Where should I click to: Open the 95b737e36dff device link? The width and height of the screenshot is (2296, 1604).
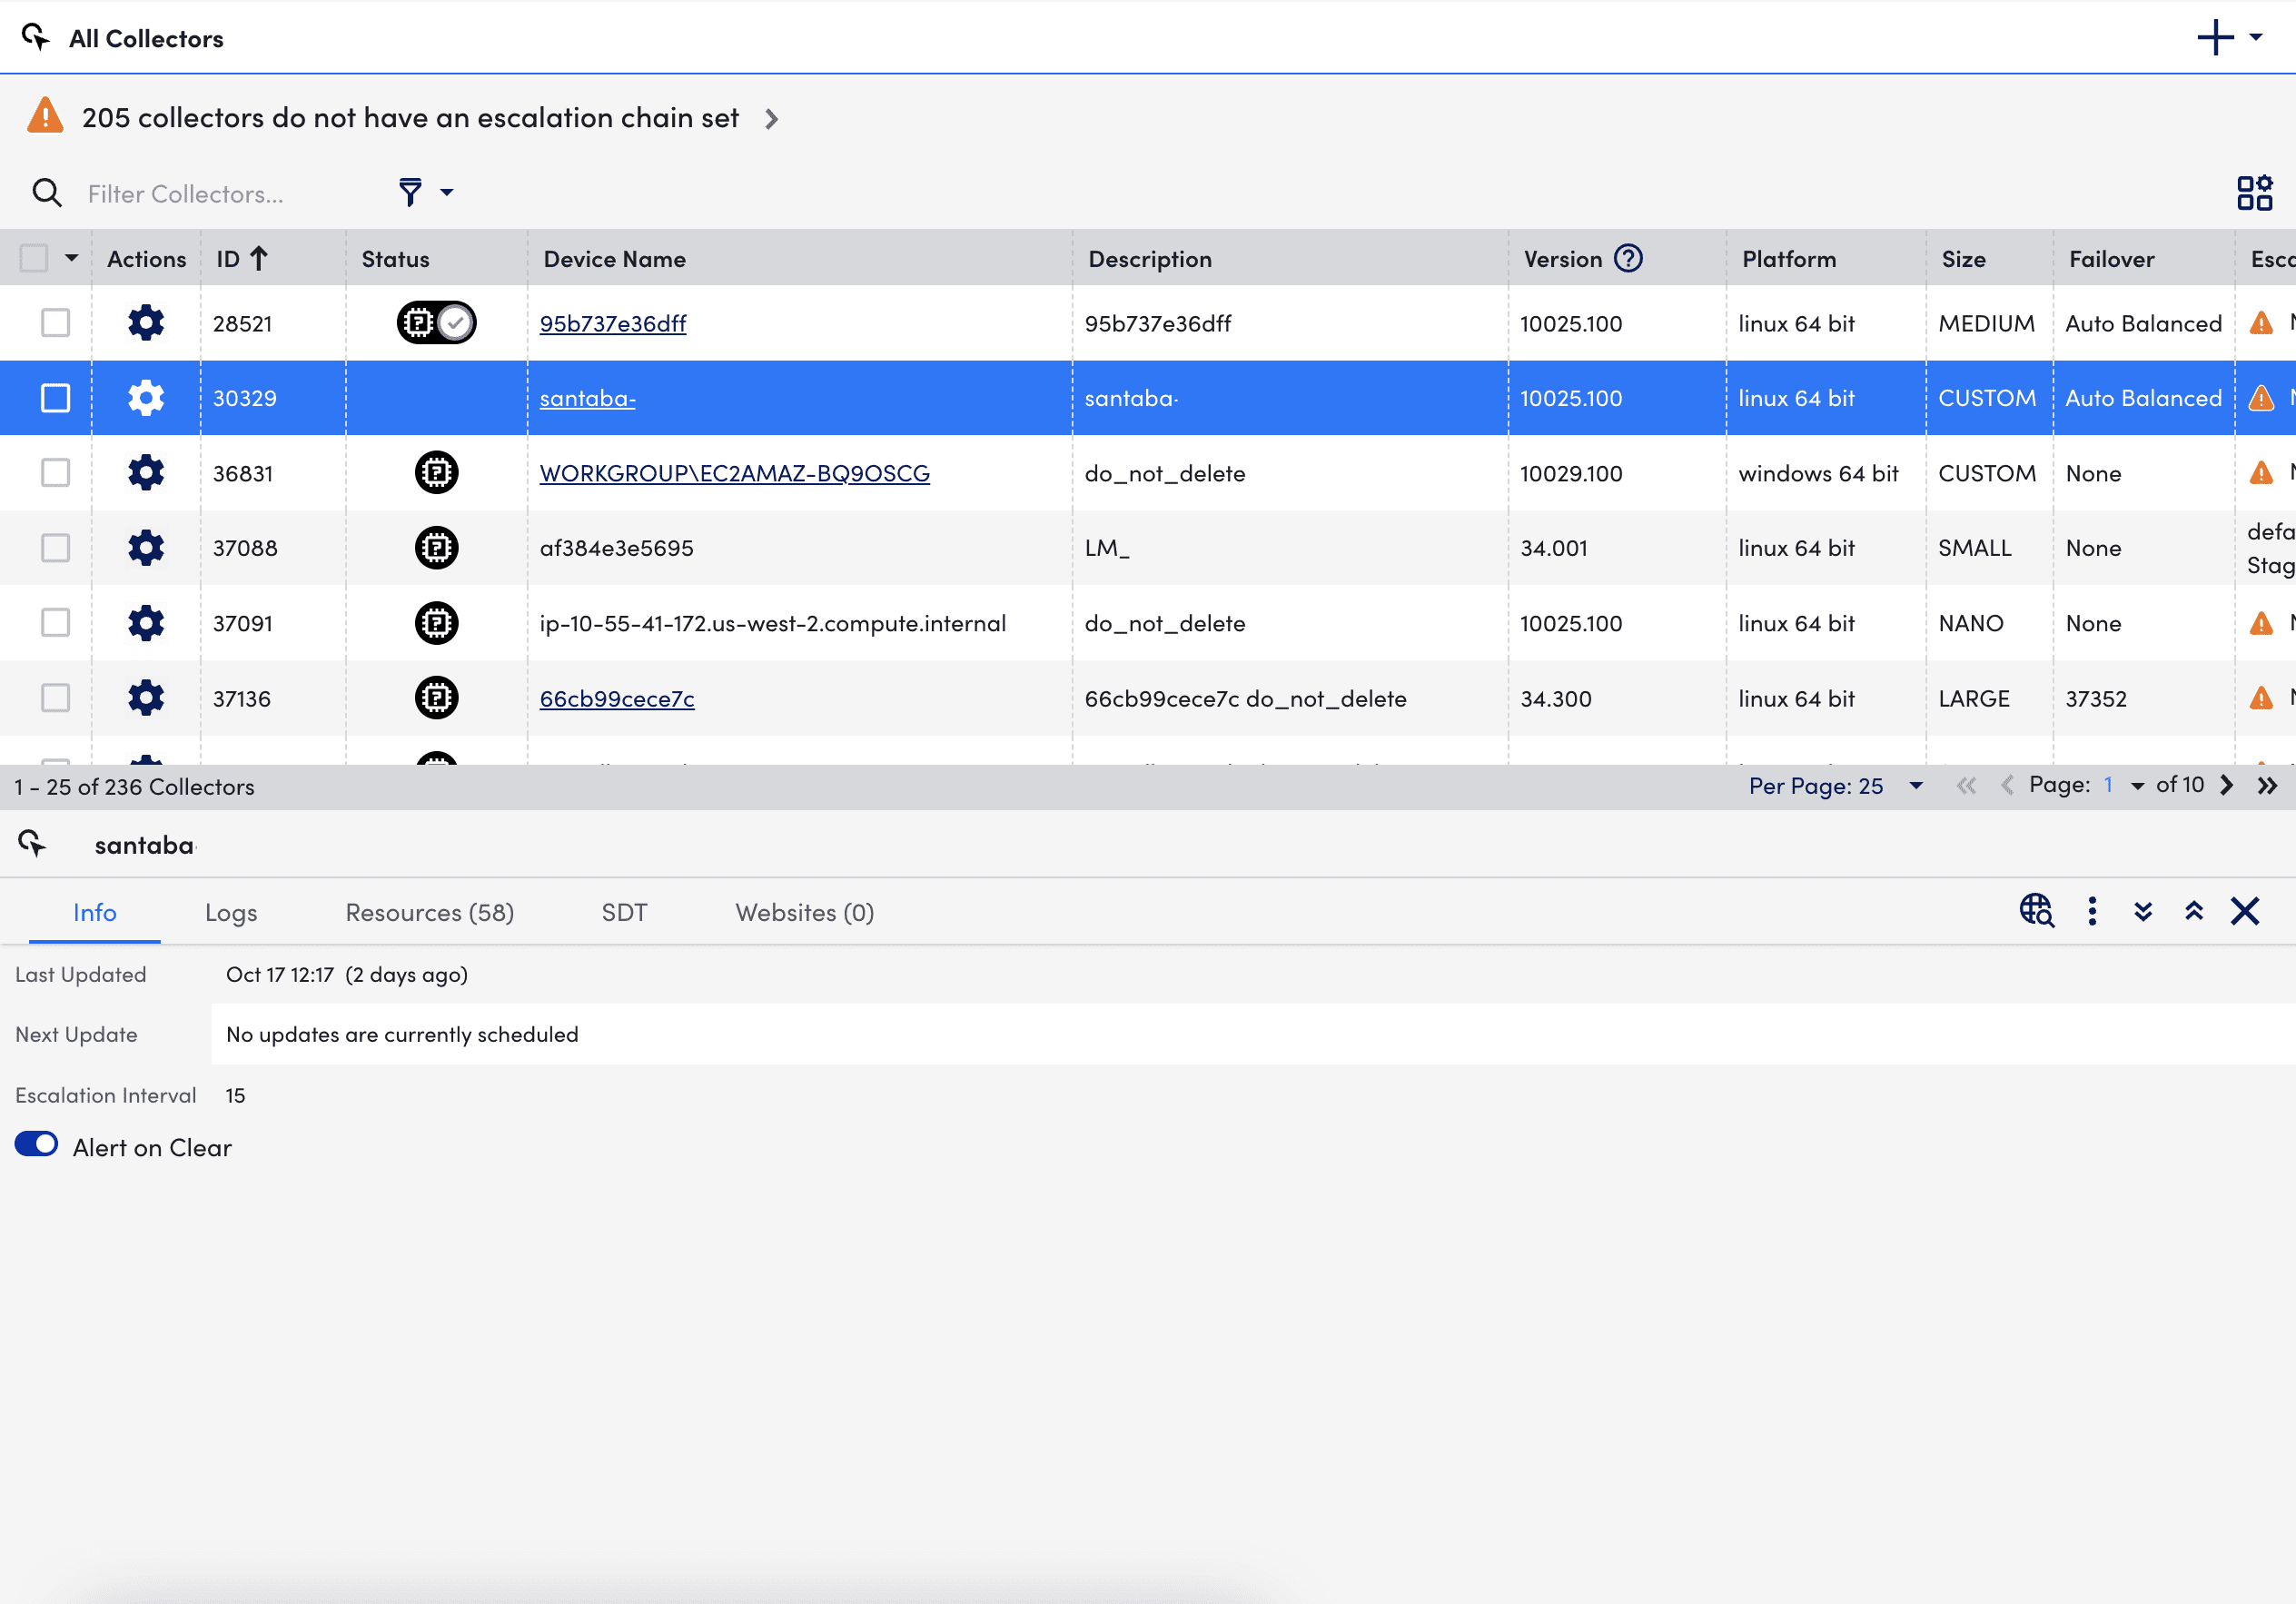pyautogui.click(x=610, y=323)
